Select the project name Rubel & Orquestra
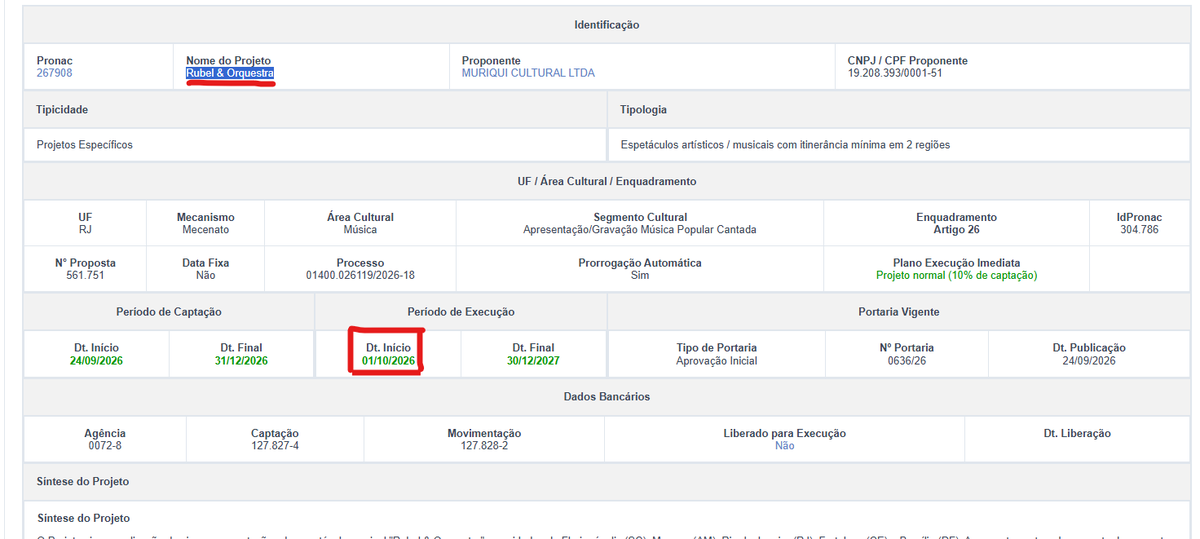Image resolution: width=1200 pixels, height=539 pixels. pyautogui.click(x=230, y=73)
